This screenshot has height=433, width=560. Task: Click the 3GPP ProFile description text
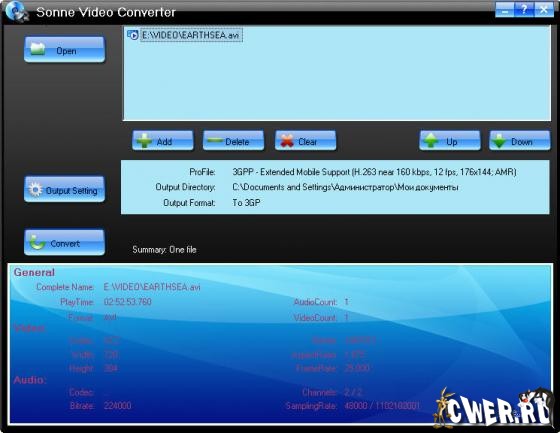(374, 172)
